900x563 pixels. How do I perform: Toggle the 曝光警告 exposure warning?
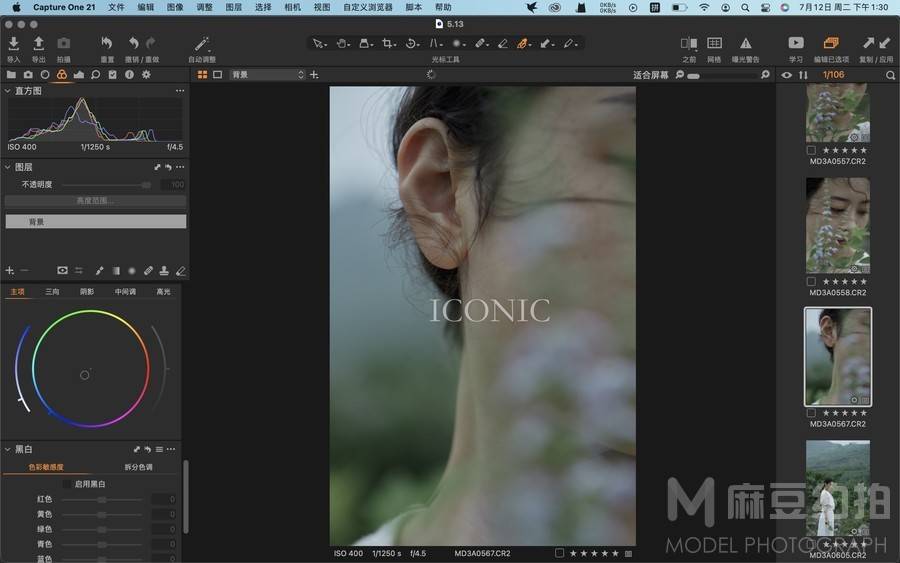746,44
